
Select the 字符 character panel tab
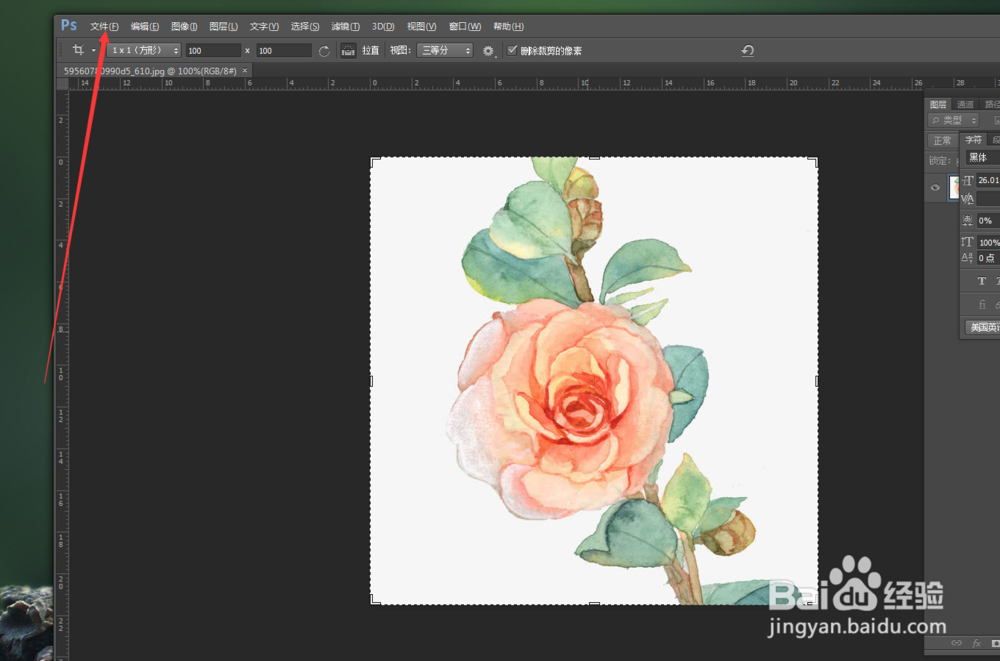click(x=973, y=139)
